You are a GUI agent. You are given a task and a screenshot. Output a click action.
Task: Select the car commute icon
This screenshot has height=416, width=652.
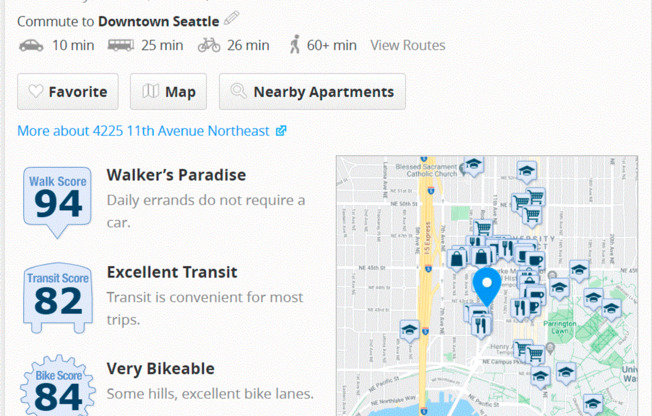point(31,45)
